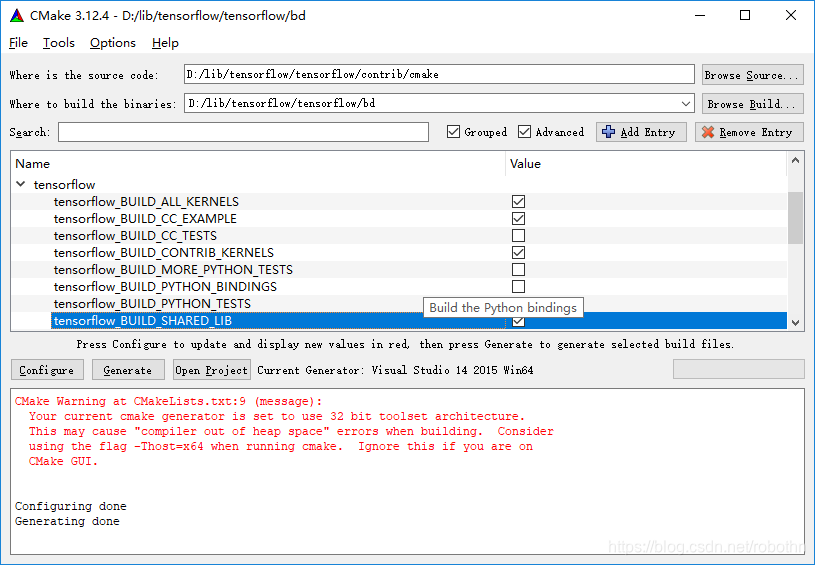Select tensorflow_BUILD_ALL_KERNELS row name

(x=146, y=202)
